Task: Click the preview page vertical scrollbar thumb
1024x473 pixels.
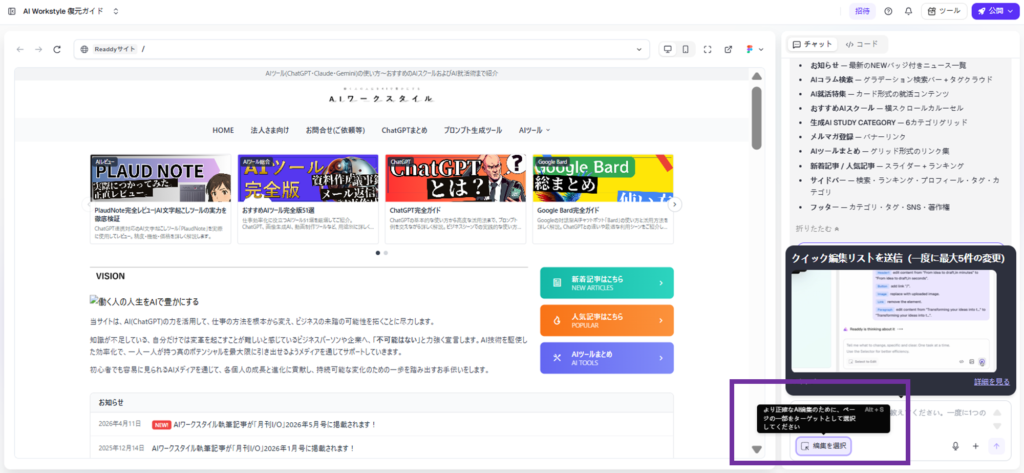Action: tap(756, 118)
